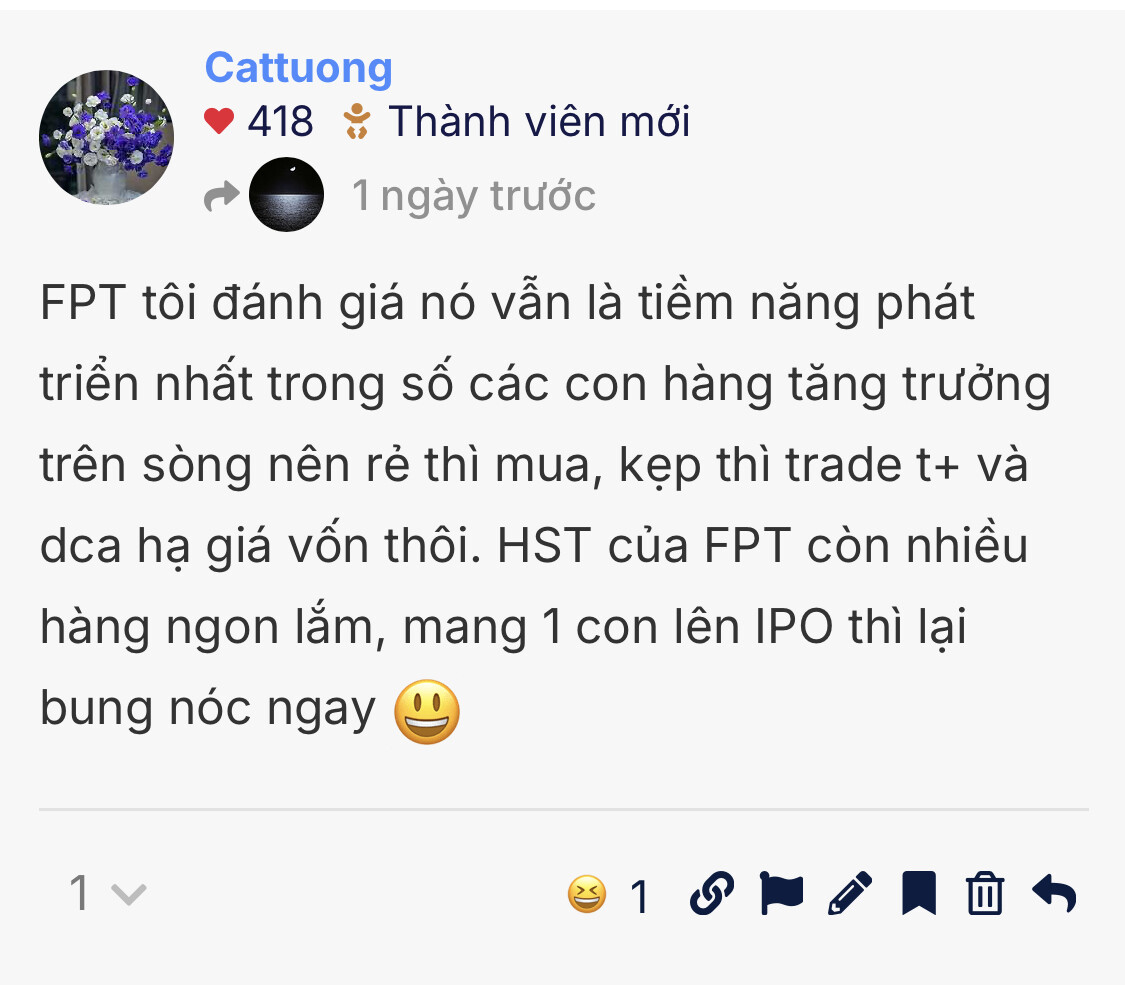The width and height of the screenshot is (1125, 985).
Task: Copy the post link with chain icon
Action: (712, 894)
